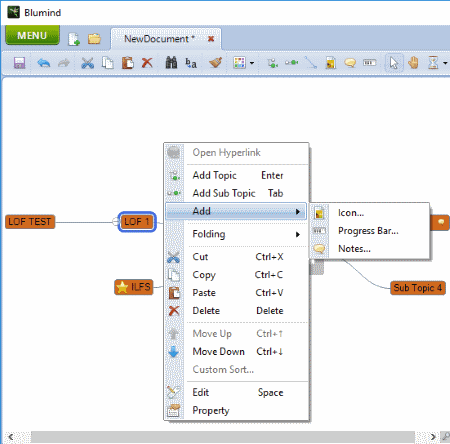Click the scissors Cut toolbar icon
This screenshot has width=450, height=444.
point(87,63)
